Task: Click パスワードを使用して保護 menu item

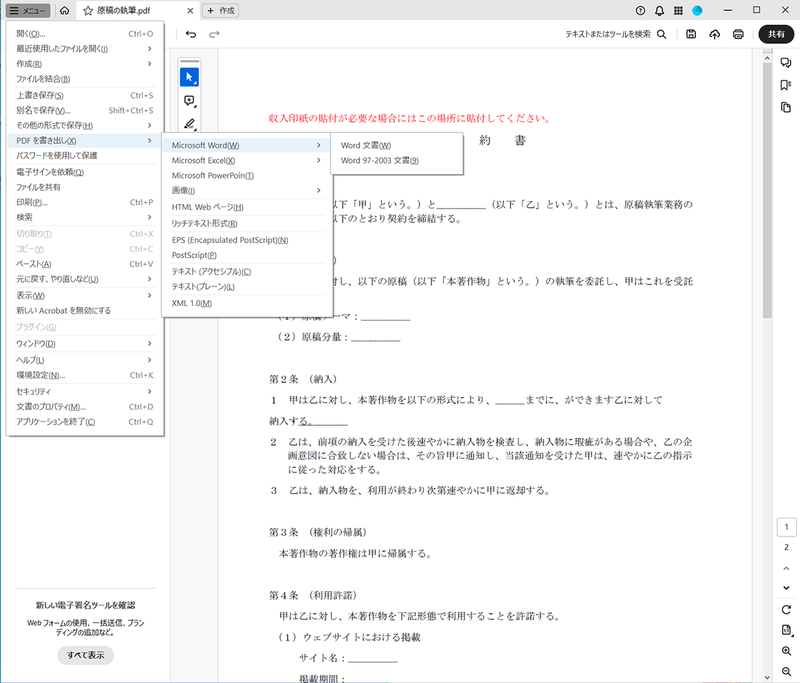Action: coord(85,156)
